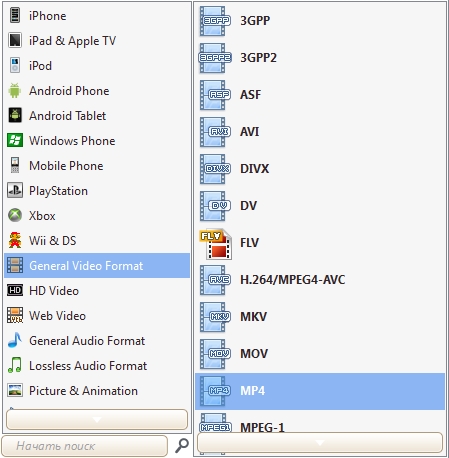
Task: Select the 3GPP format label
Action: tap(255, 21)
